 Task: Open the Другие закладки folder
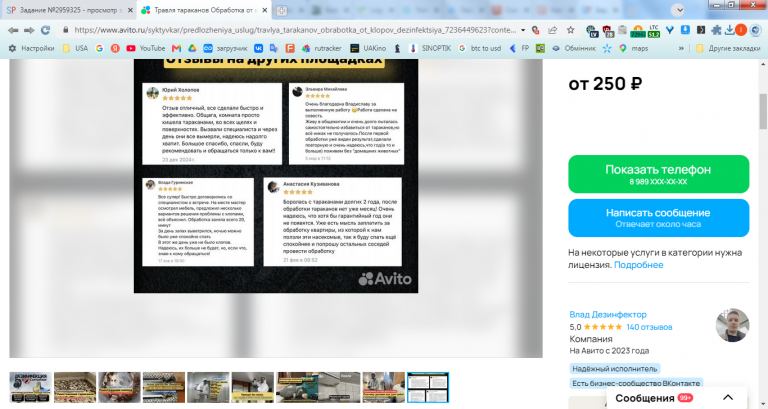click(x=728, y=48)
